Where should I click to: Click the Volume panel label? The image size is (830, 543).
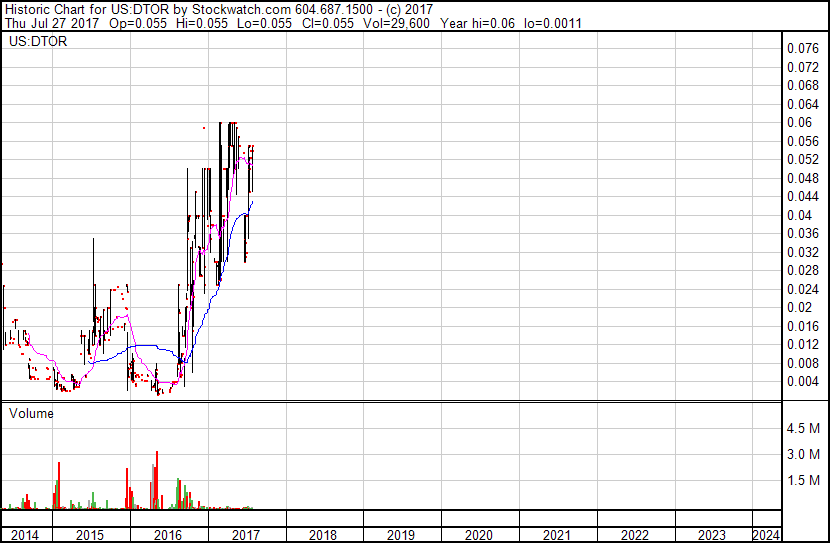point(31,413)
